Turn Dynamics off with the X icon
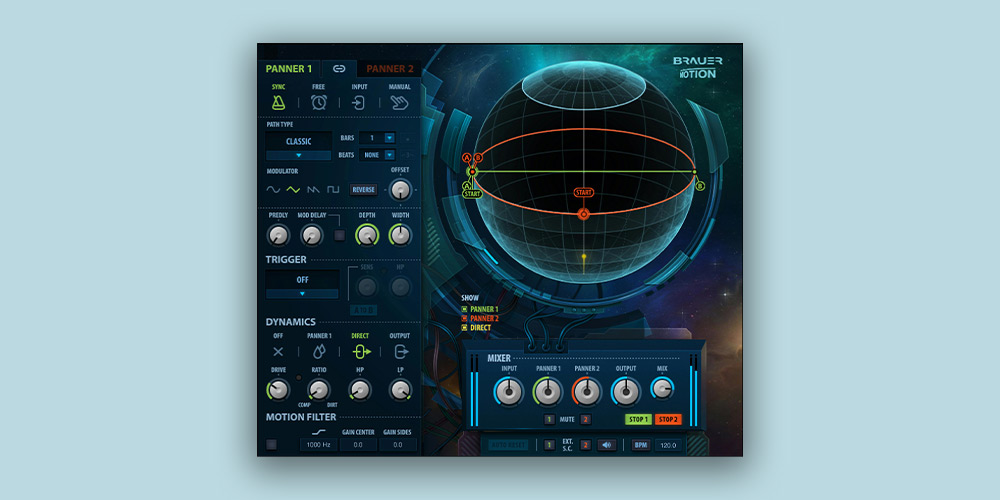Image resolution: width=1000 pixels, height=500 pixels. tap(278, 352)
